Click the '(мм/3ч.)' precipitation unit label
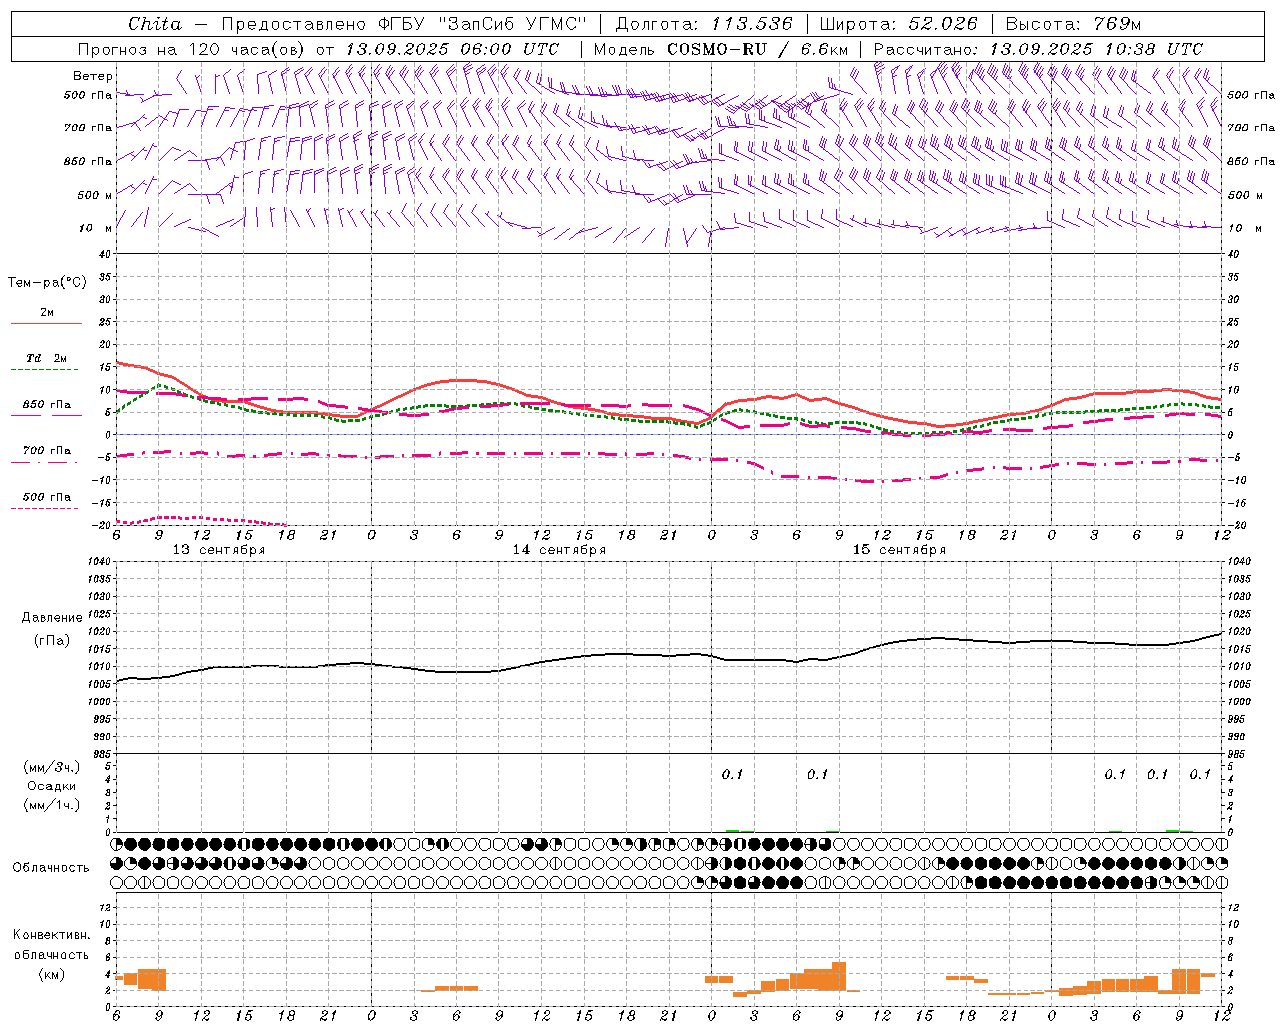 pos(52,767)
